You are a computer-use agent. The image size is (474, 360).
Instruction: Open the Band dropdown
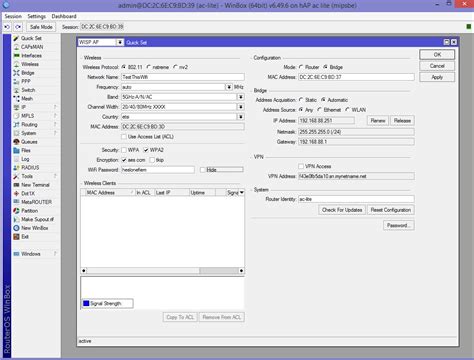(241, 97)
